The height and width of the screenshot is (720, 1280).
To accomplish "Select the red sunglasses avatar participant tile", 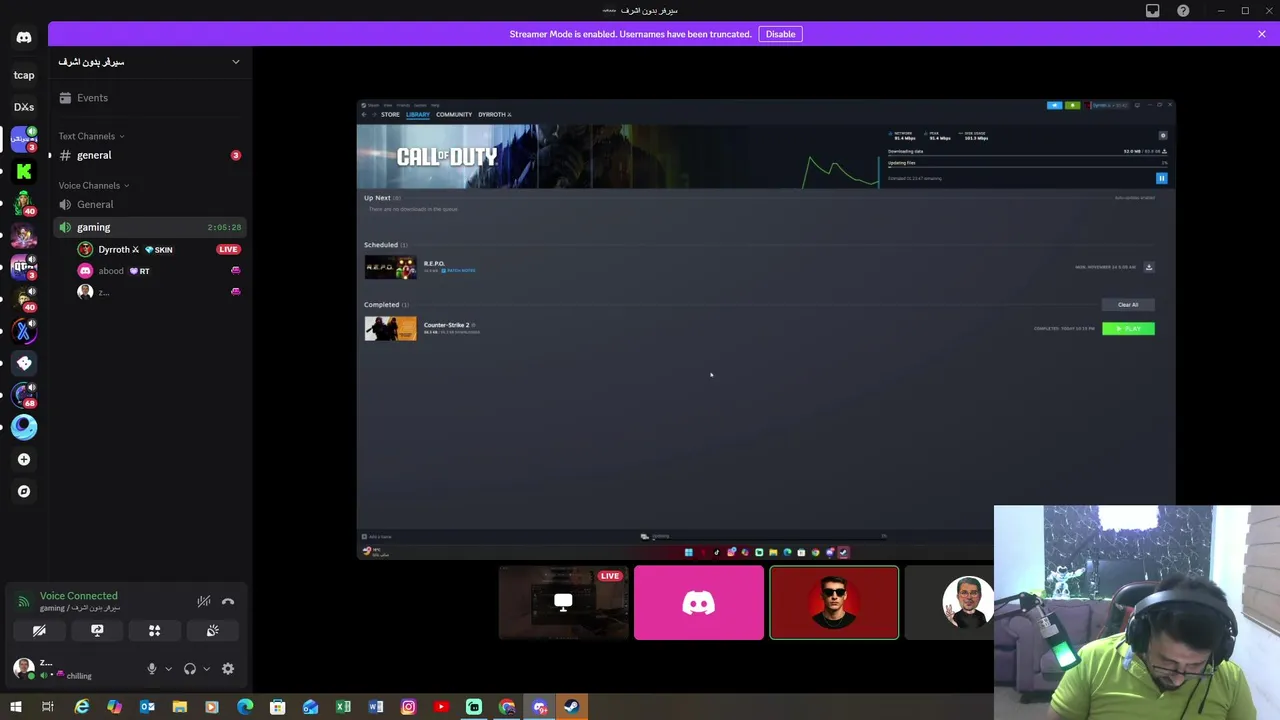I will coord(834,603).
